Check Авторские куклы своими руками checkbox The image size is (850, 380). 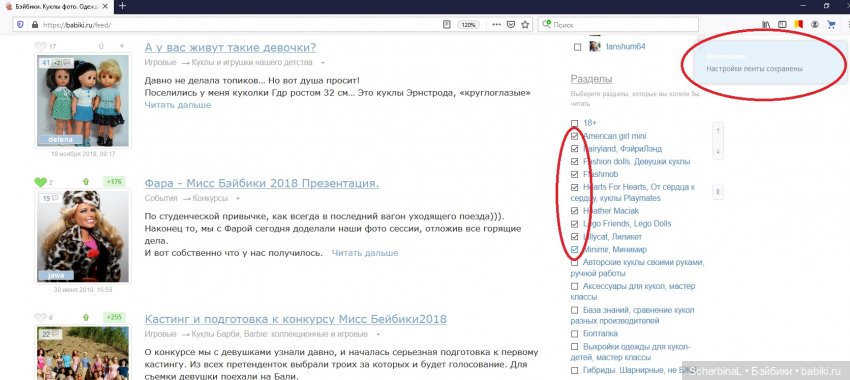tap(575, 262)
